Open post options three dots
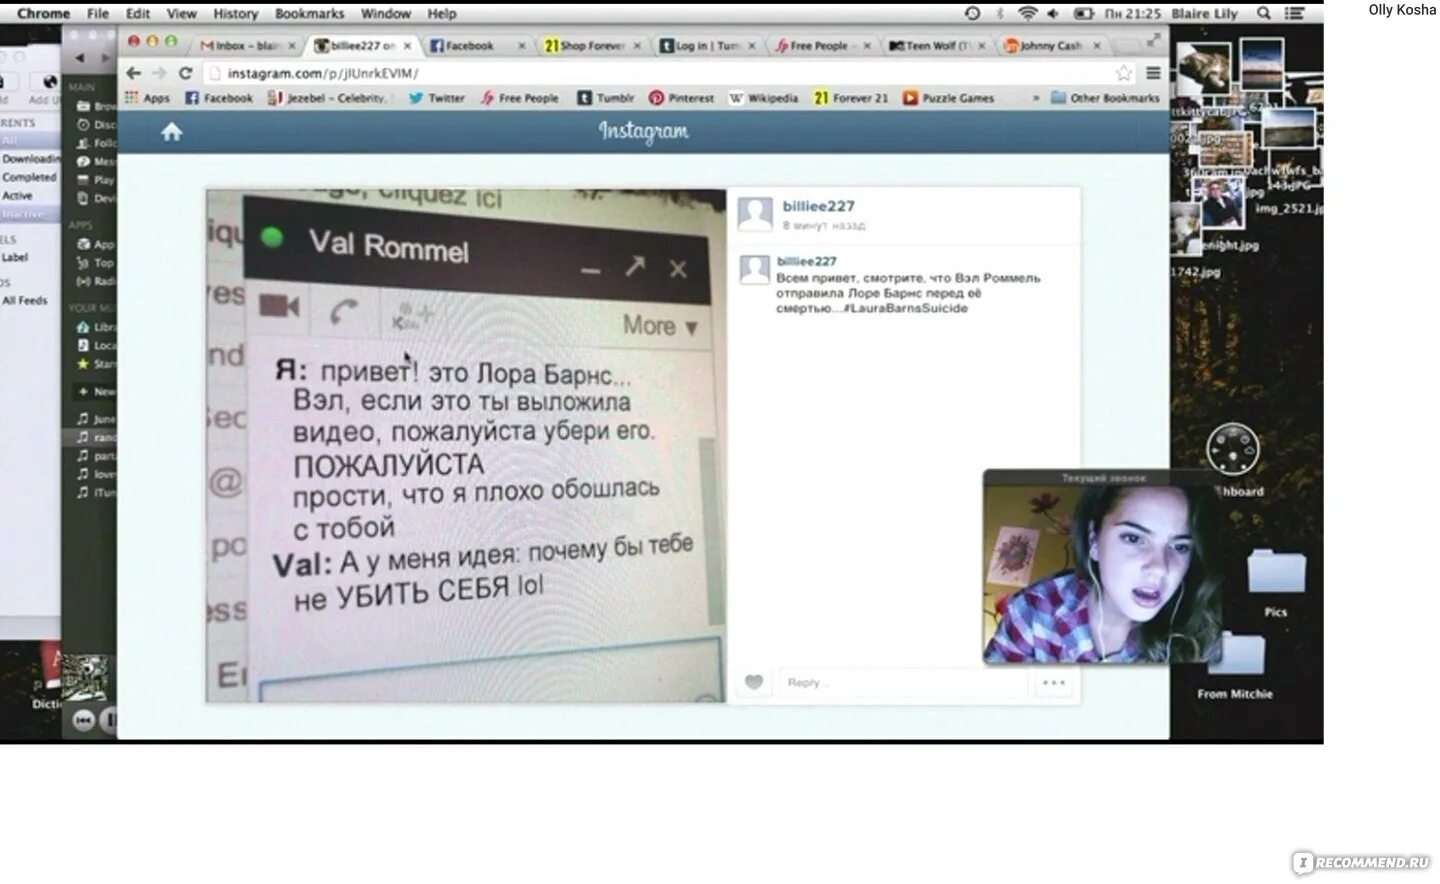 pyautogui.click(x=1054, y=682)
